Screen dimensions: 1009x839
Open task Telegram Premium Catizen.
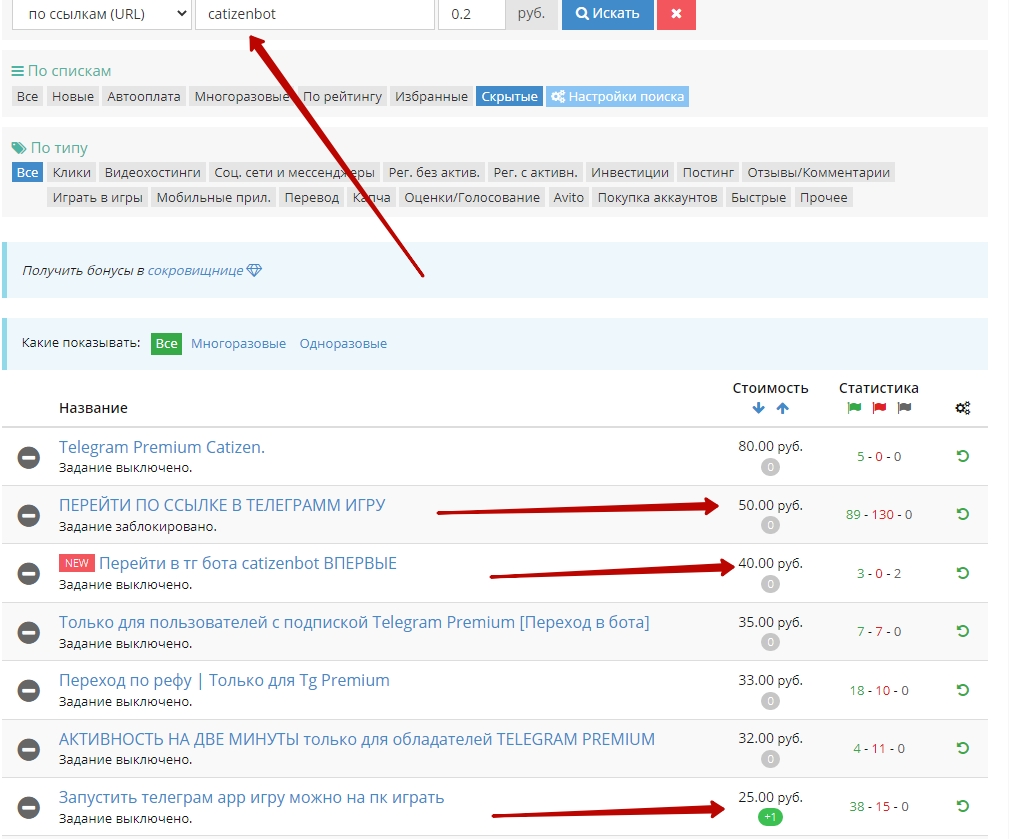pos(162,447)
